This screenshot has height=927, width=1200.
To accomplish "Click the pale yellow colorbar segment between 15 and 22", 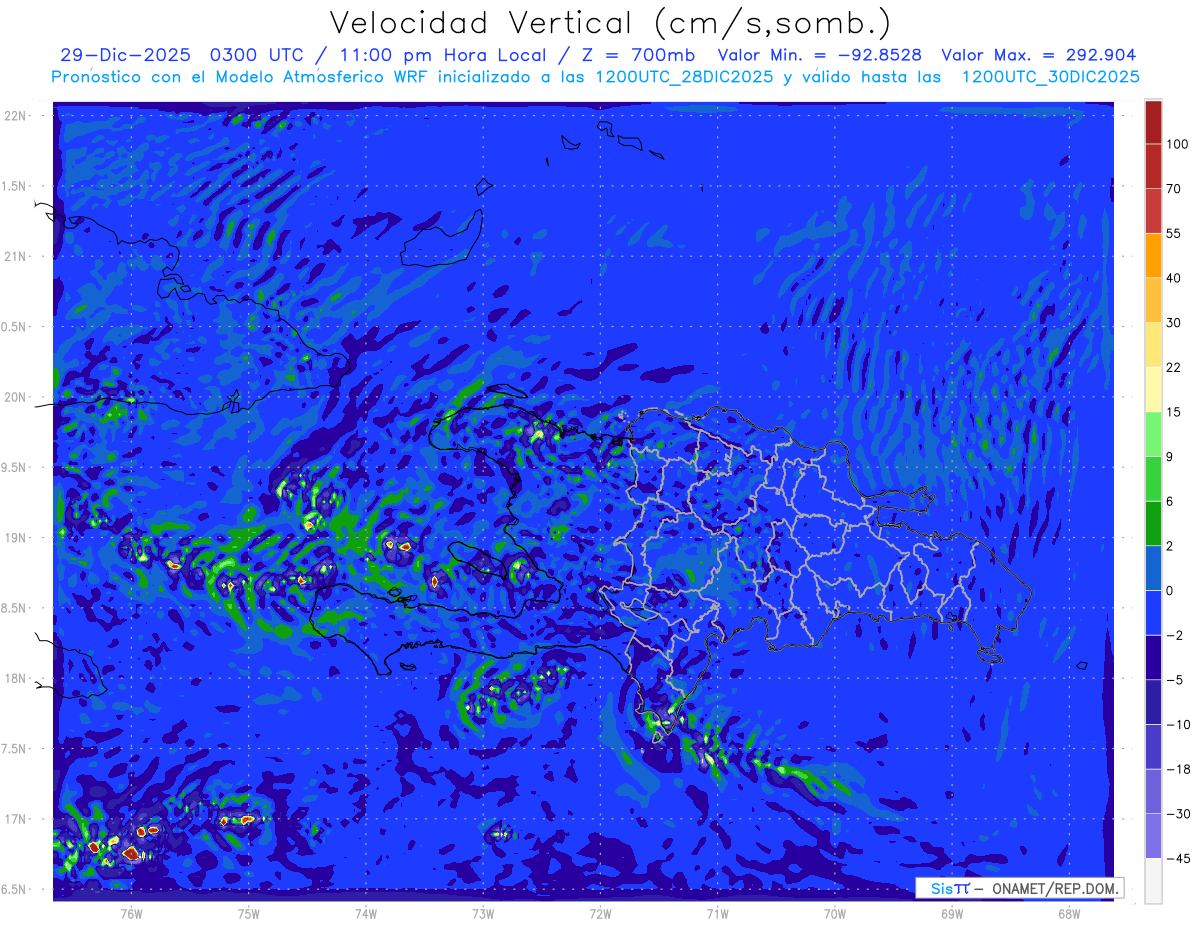I will click(1153, 389).
